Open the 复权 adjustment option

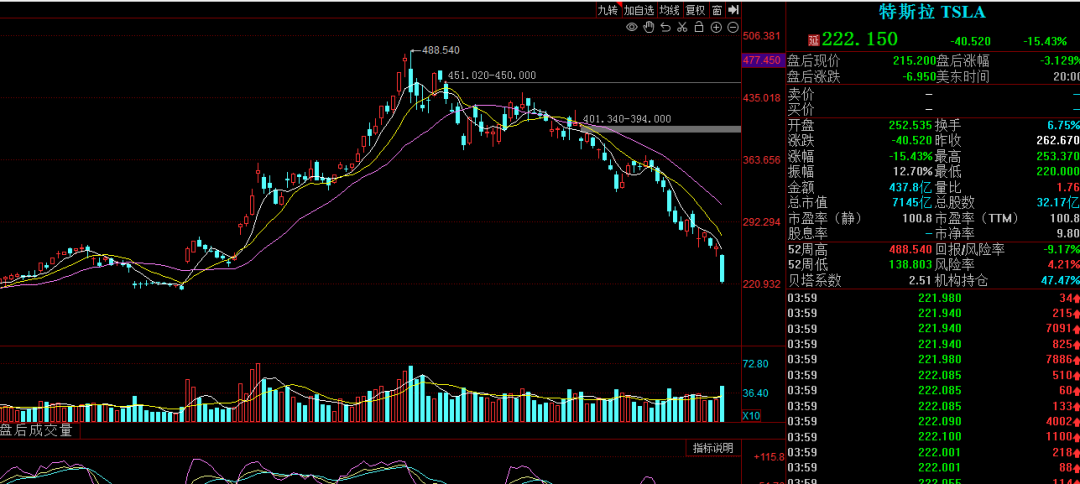695,10
